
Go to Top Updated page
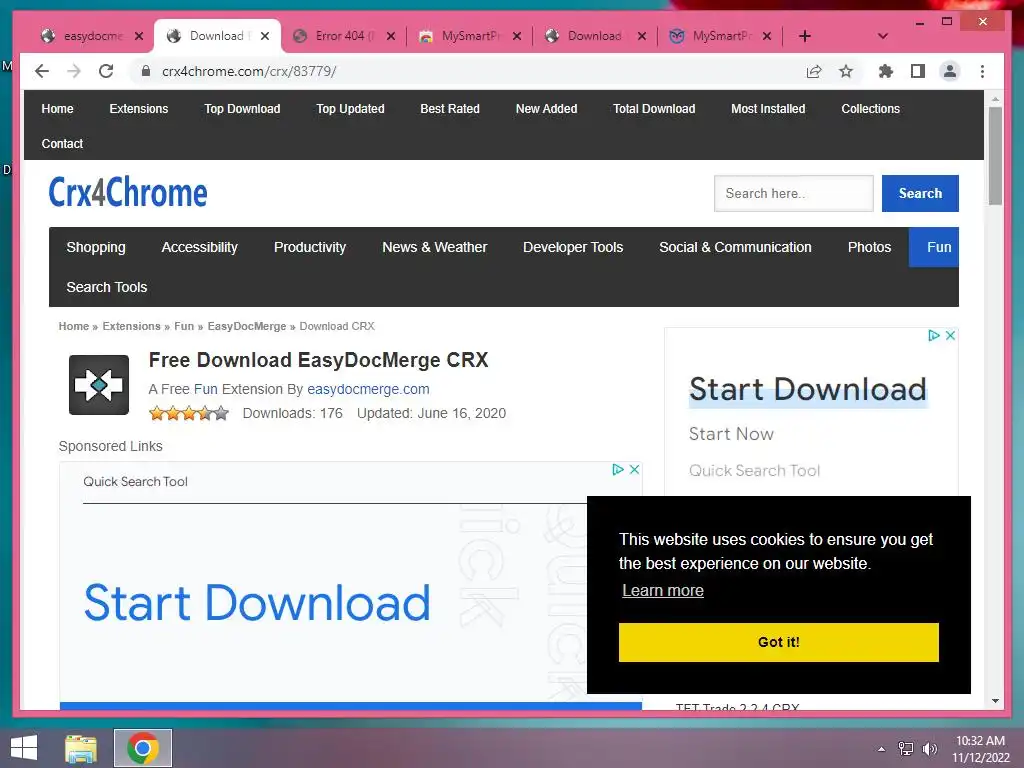pyautogui.click(x=350, y=108)
